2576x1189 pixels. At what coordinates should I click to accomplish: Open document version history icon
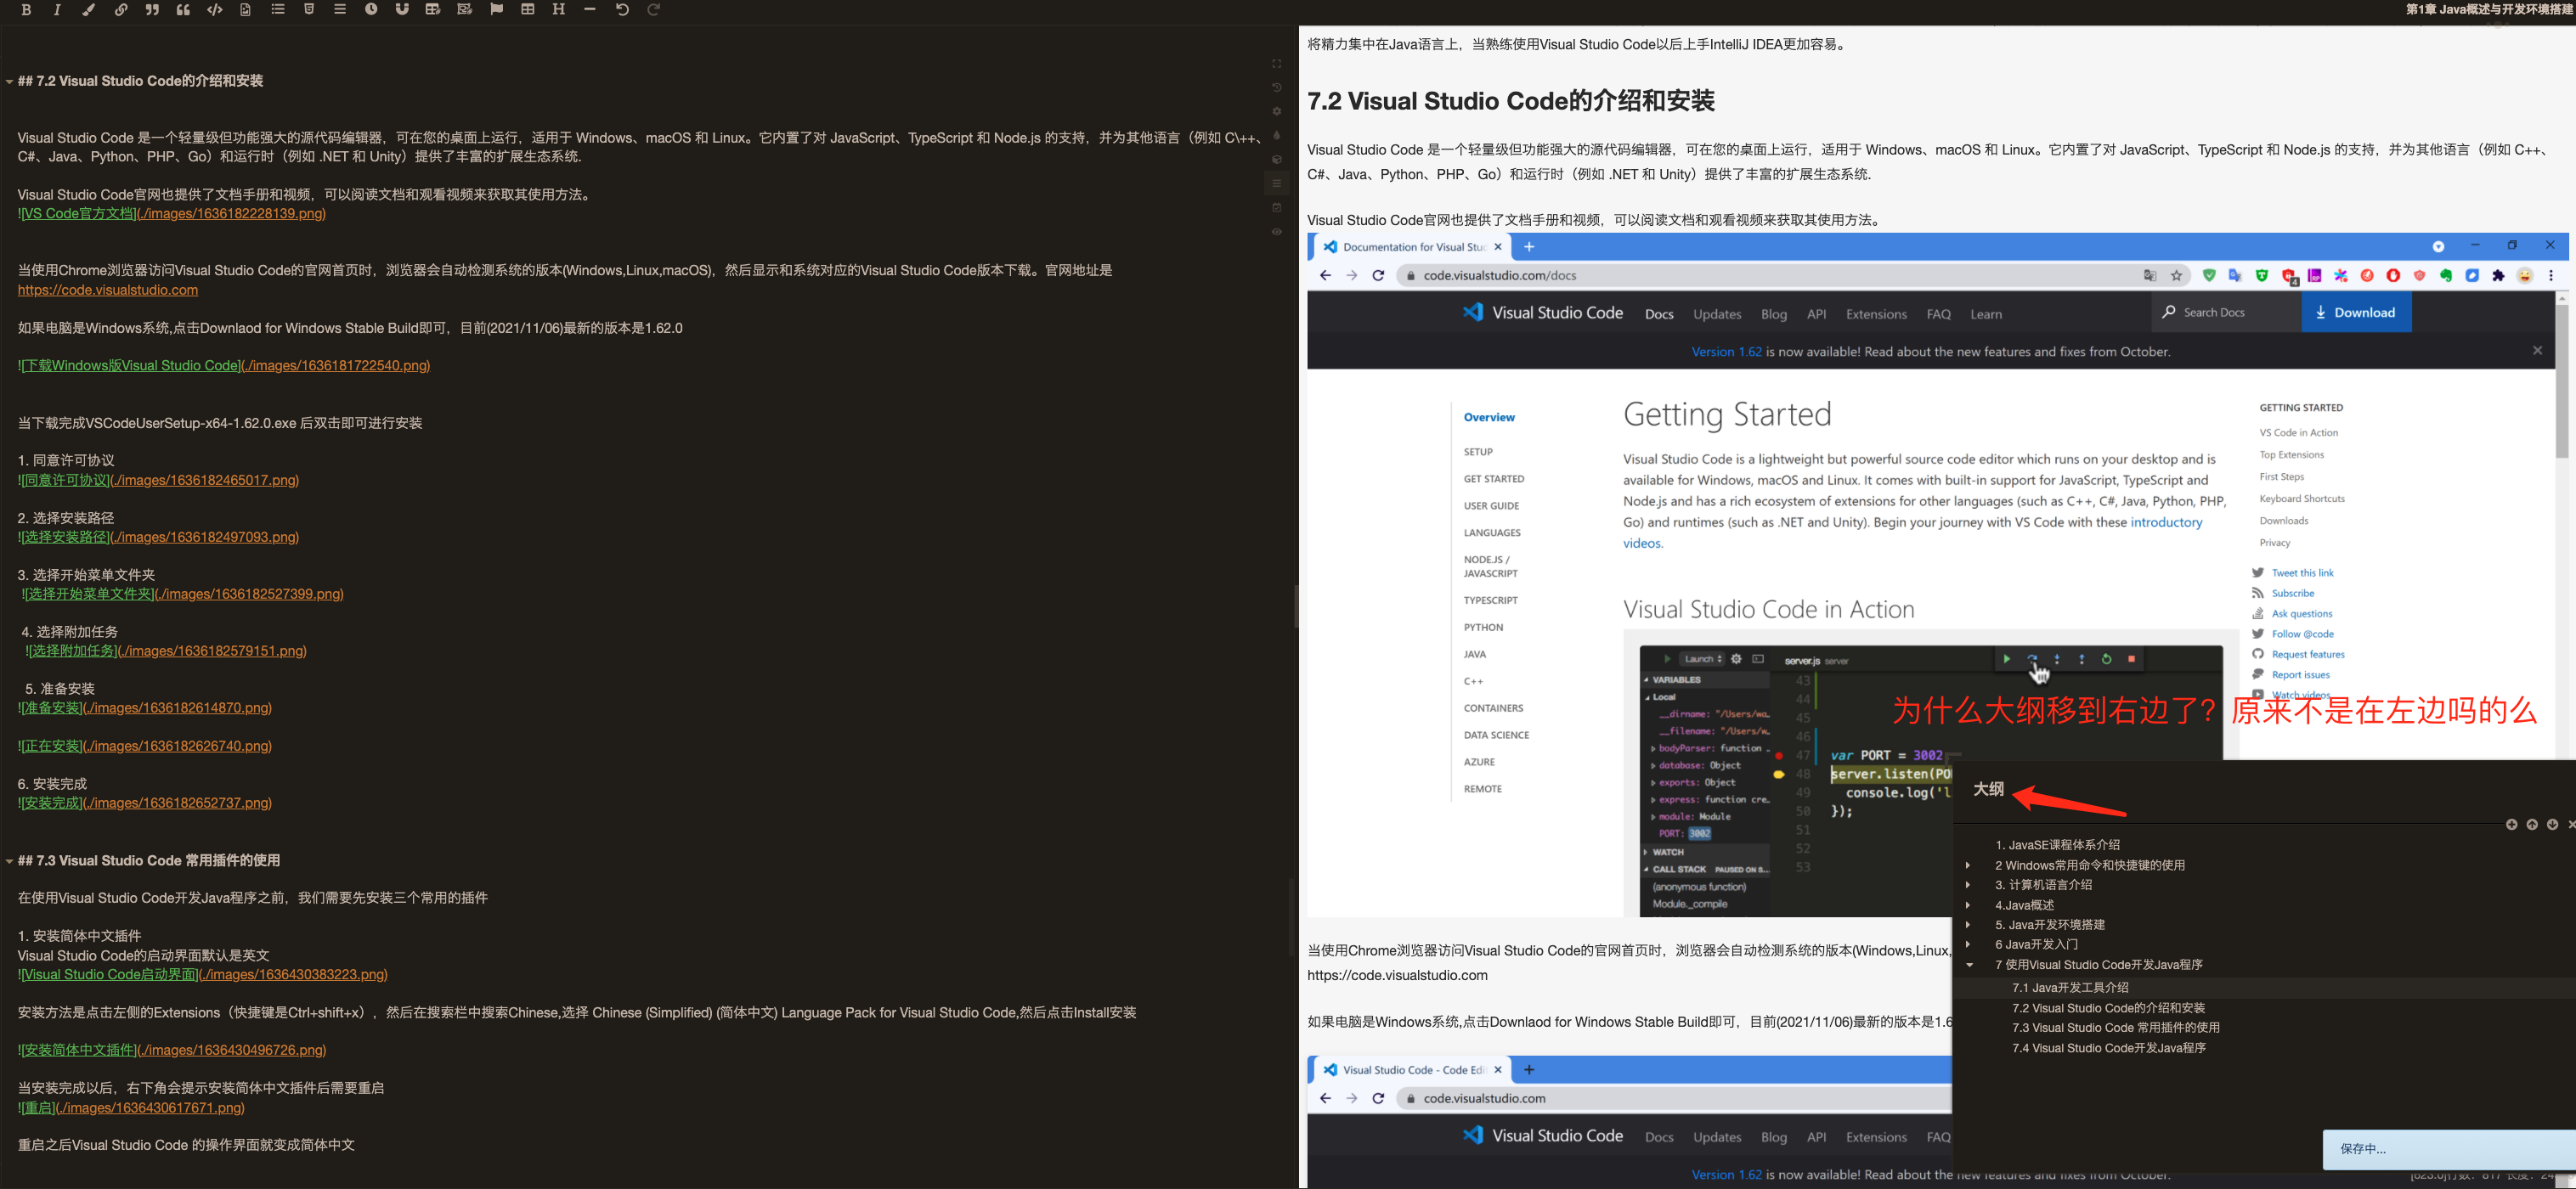coord(1276,88)
